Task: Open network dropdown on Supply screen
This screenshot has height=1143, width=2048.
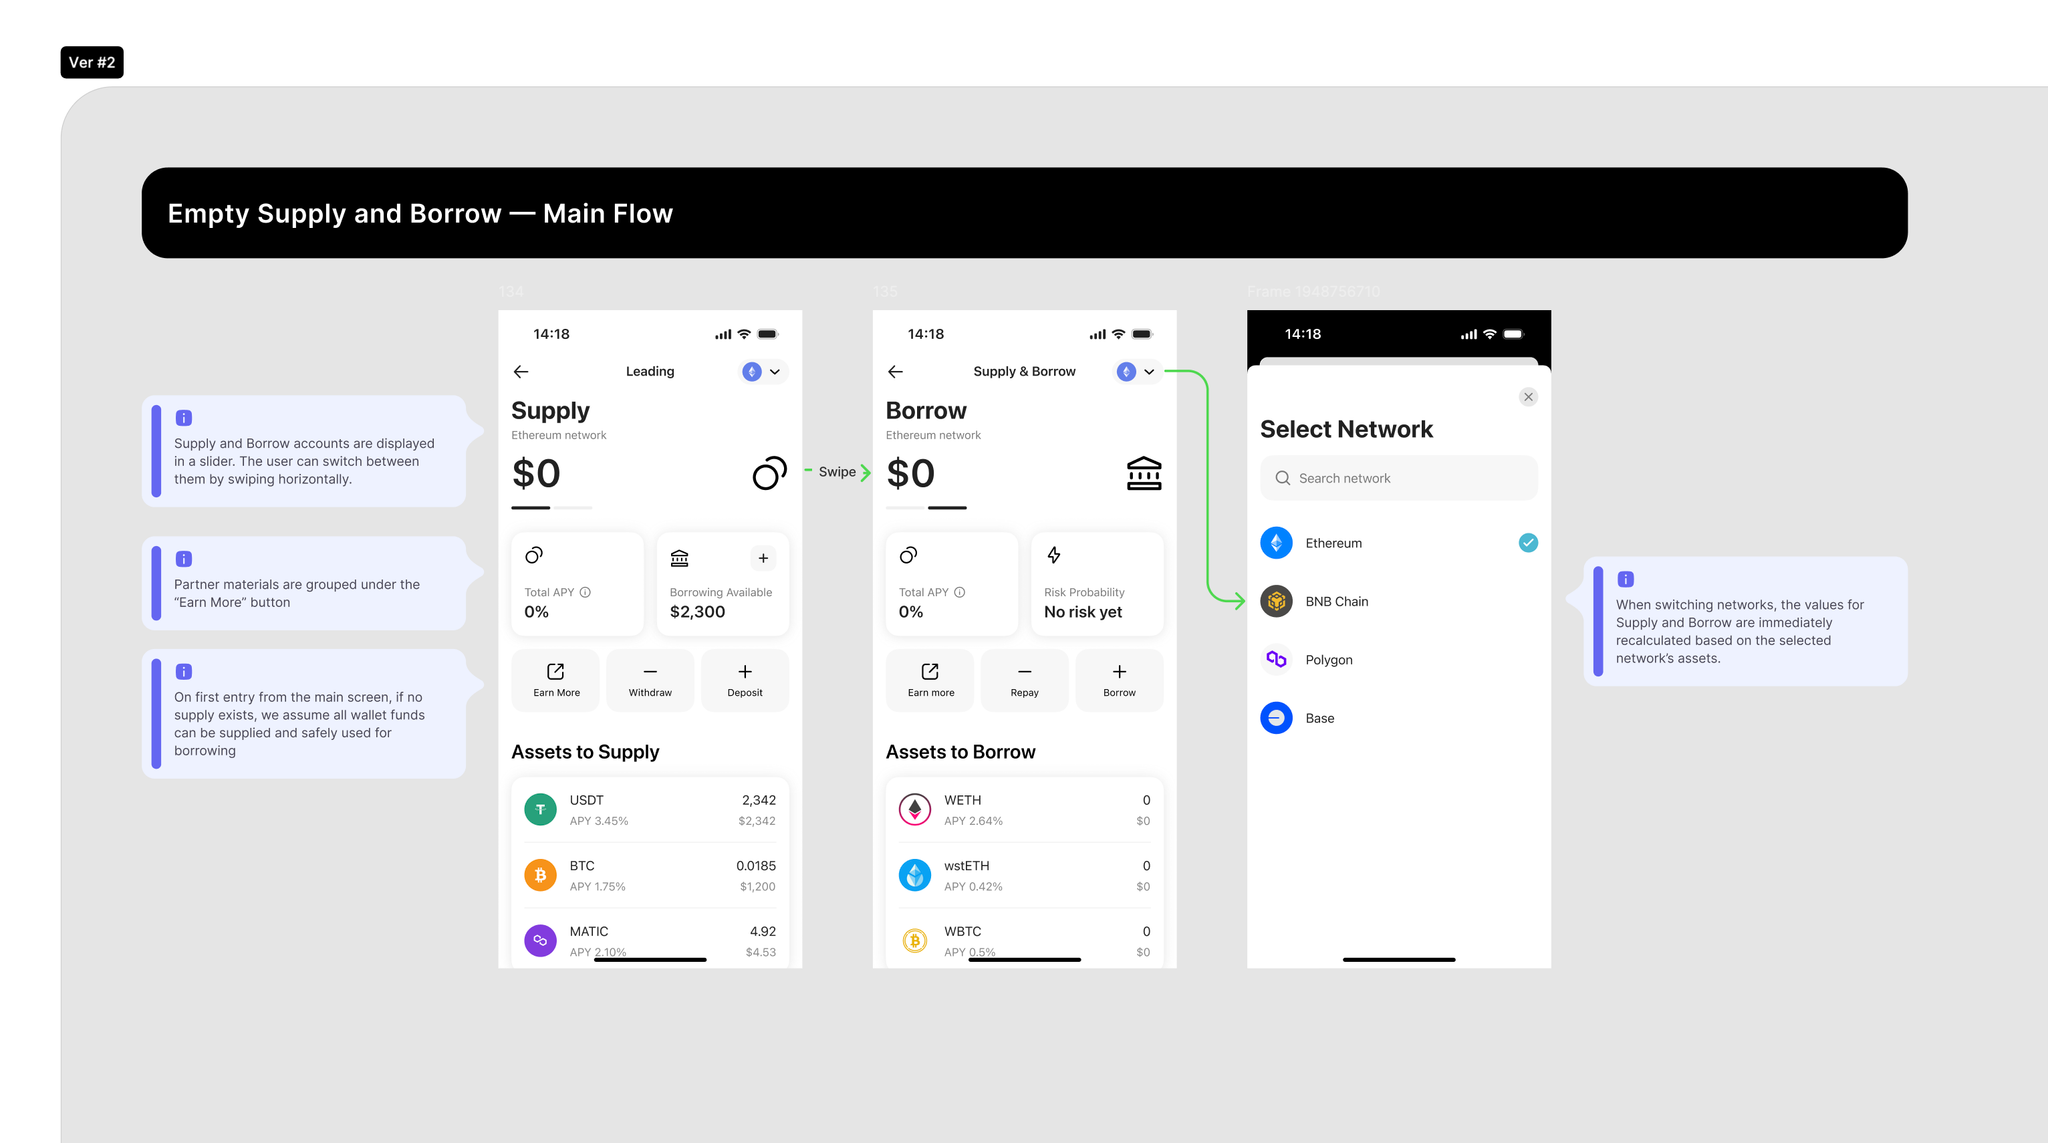Action: [764, 372]
